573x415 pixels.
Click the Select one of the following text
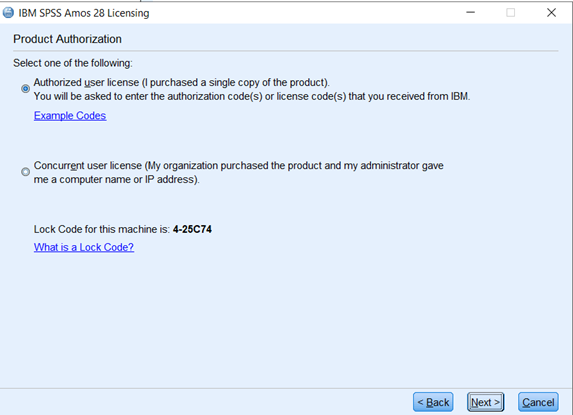click(73, 63)
